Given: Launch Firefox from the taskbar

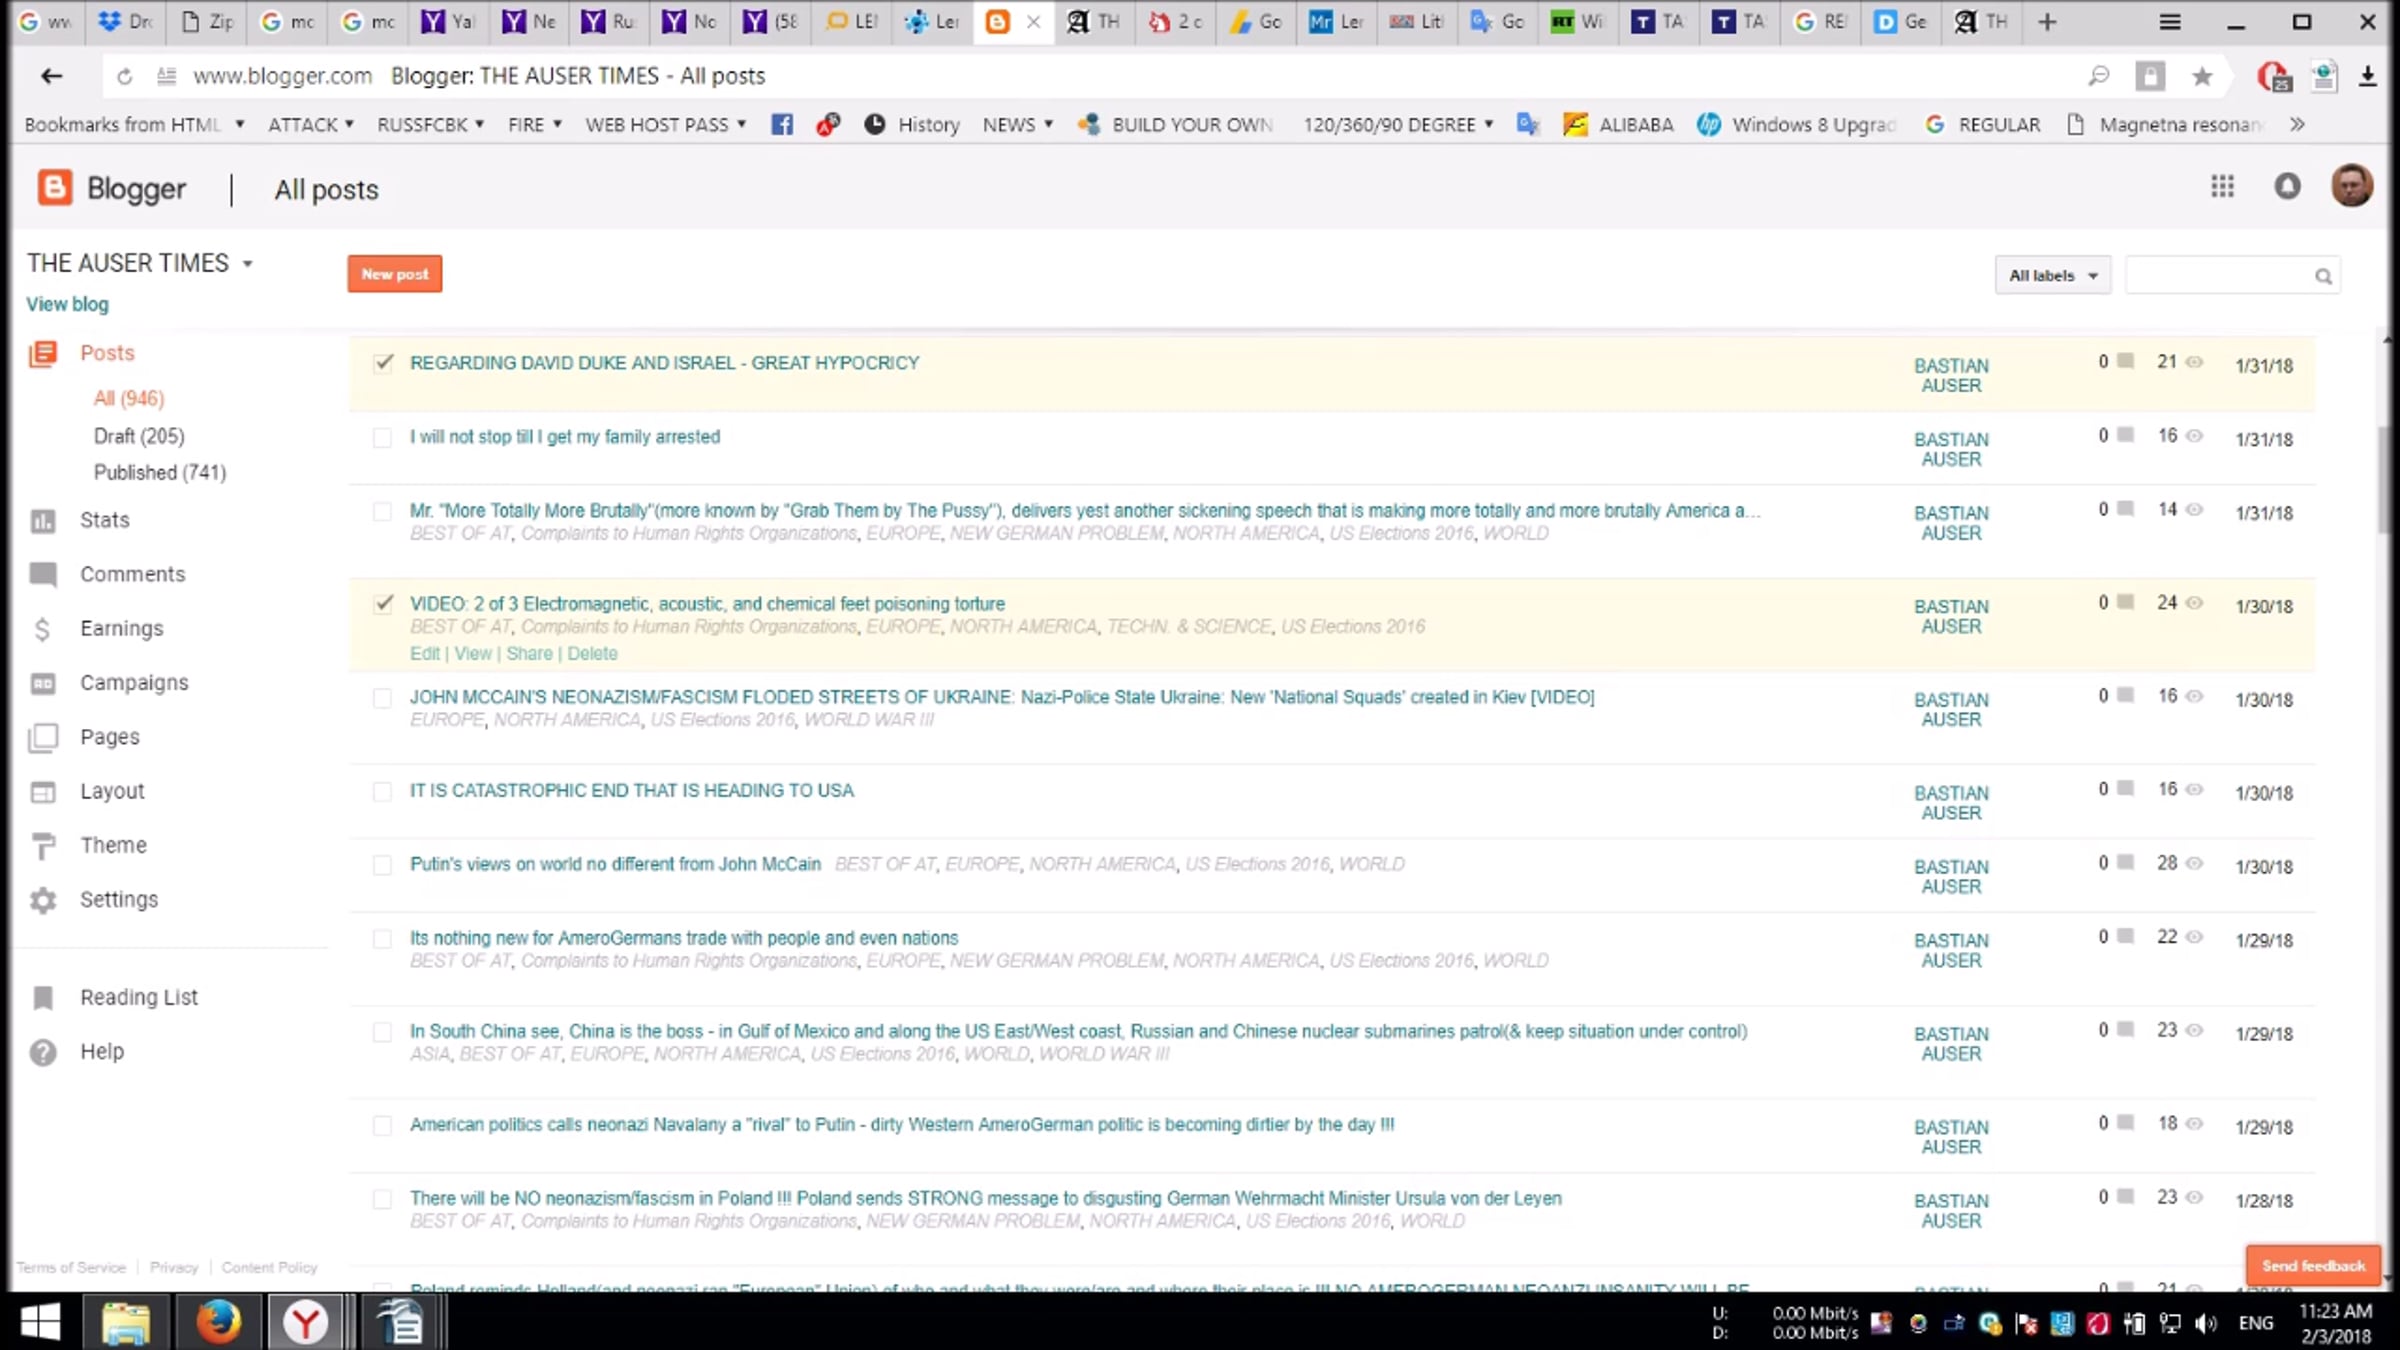Looking at the screenshot, I should coord(218,1322).
